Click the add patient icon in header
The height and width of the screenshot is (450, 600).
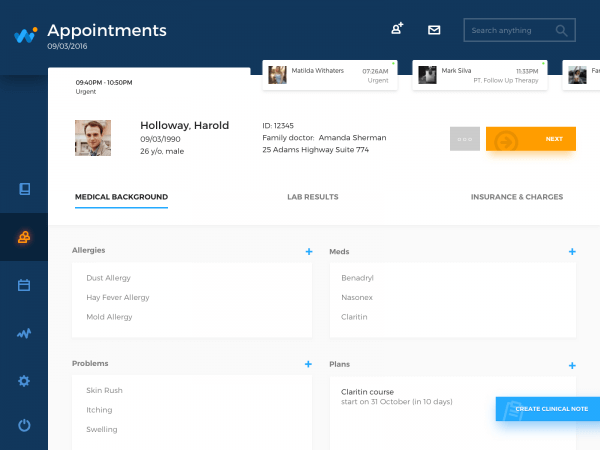pos(397,30)
